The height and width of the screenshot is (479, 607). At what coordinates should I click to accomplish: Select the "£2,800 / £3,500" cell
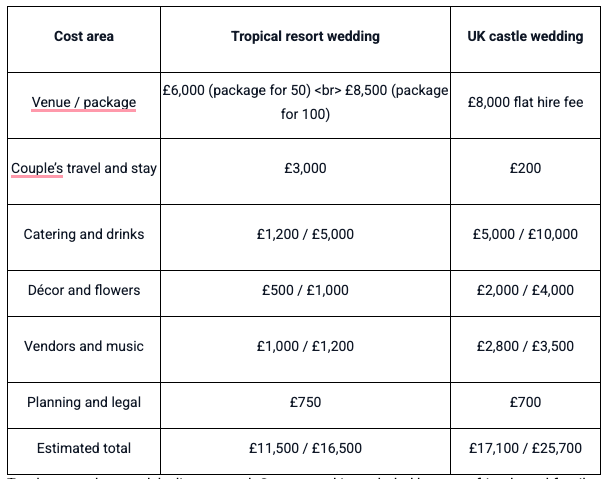coord(525,346)
